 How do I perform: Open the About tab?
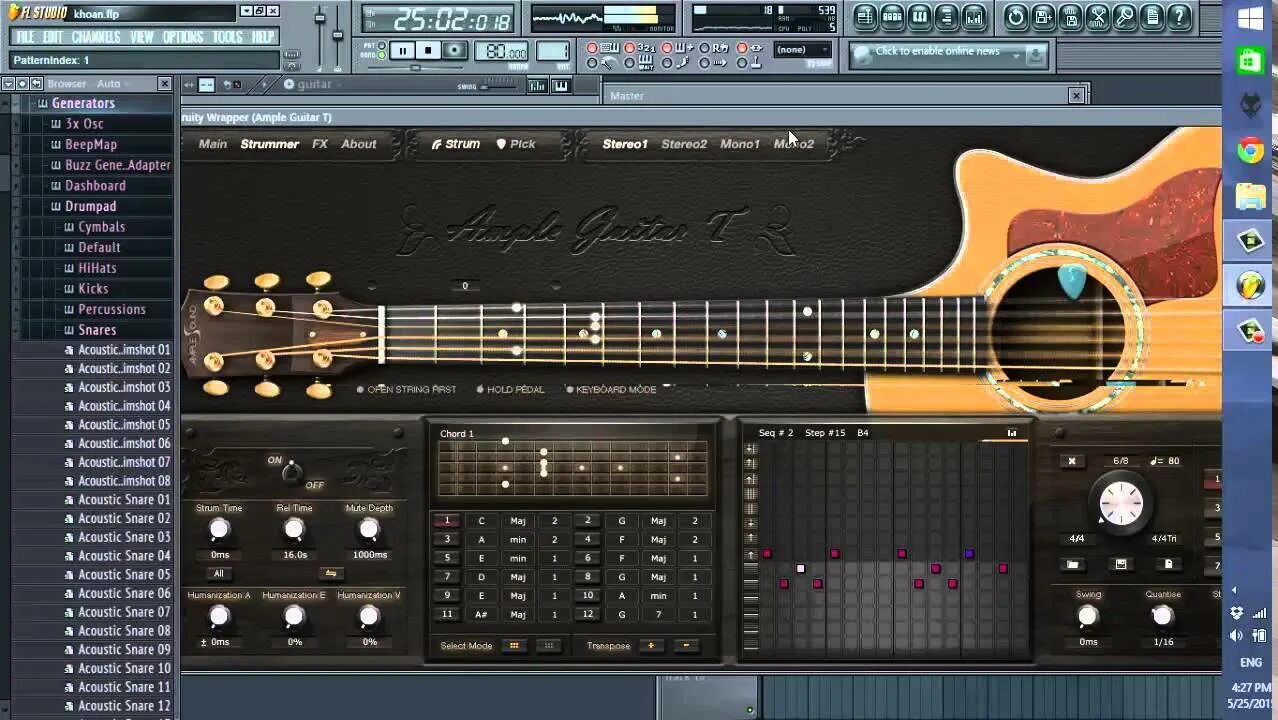pyautogui.click(x=359, y=144)
